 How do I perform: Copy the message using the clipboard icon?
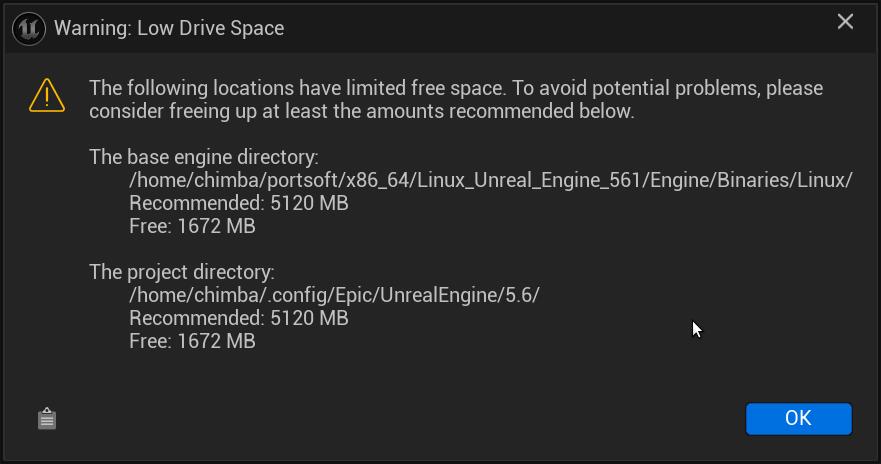(47, 418)
